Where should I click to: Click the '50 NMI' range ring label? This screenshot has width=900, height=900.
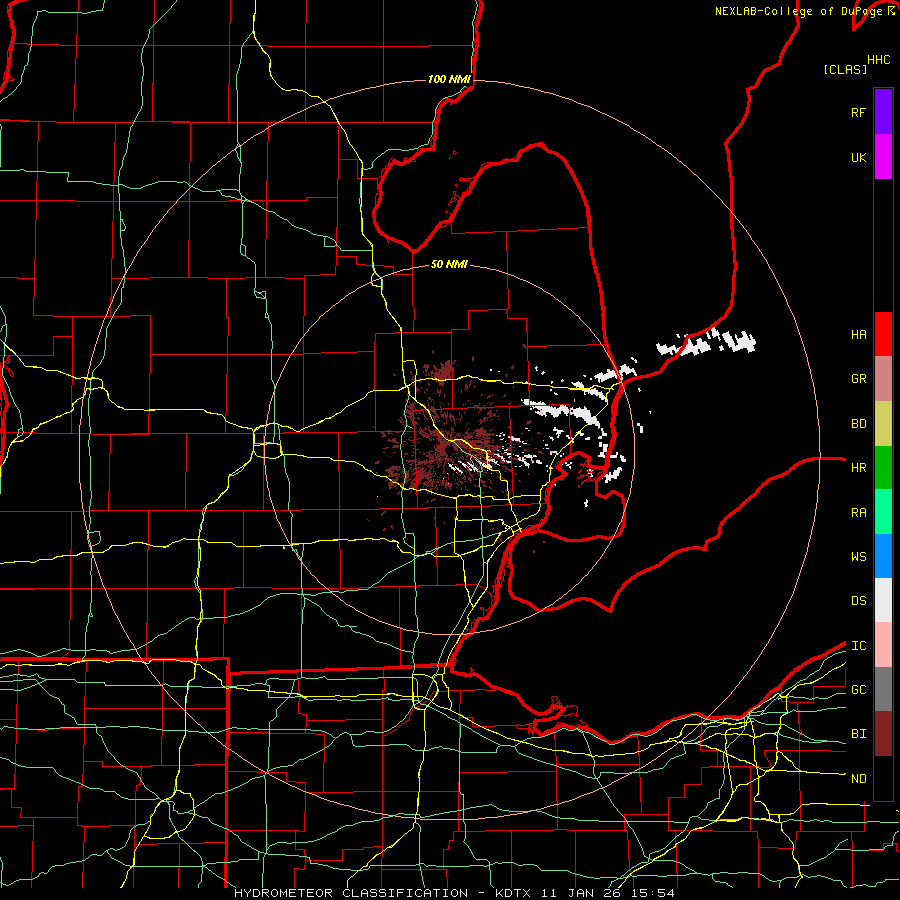pos(449,264)
